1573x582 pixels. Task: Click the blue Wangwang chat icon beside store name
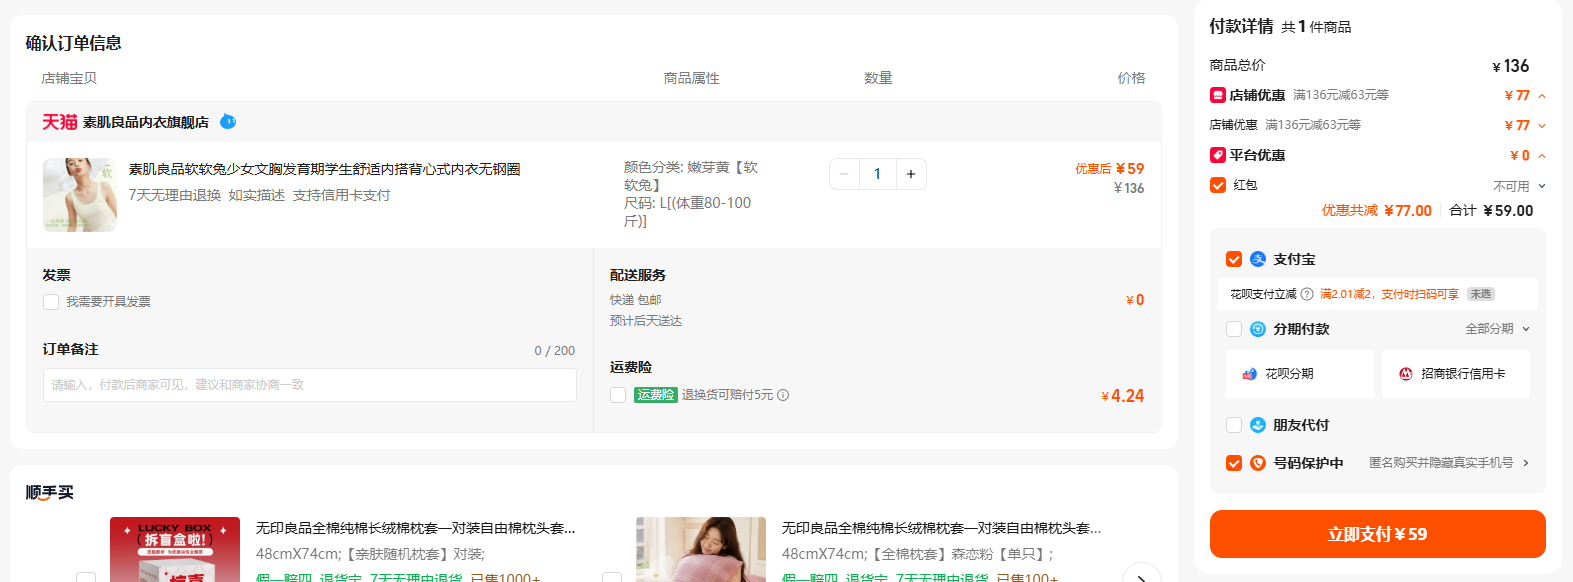coord(228,122)
